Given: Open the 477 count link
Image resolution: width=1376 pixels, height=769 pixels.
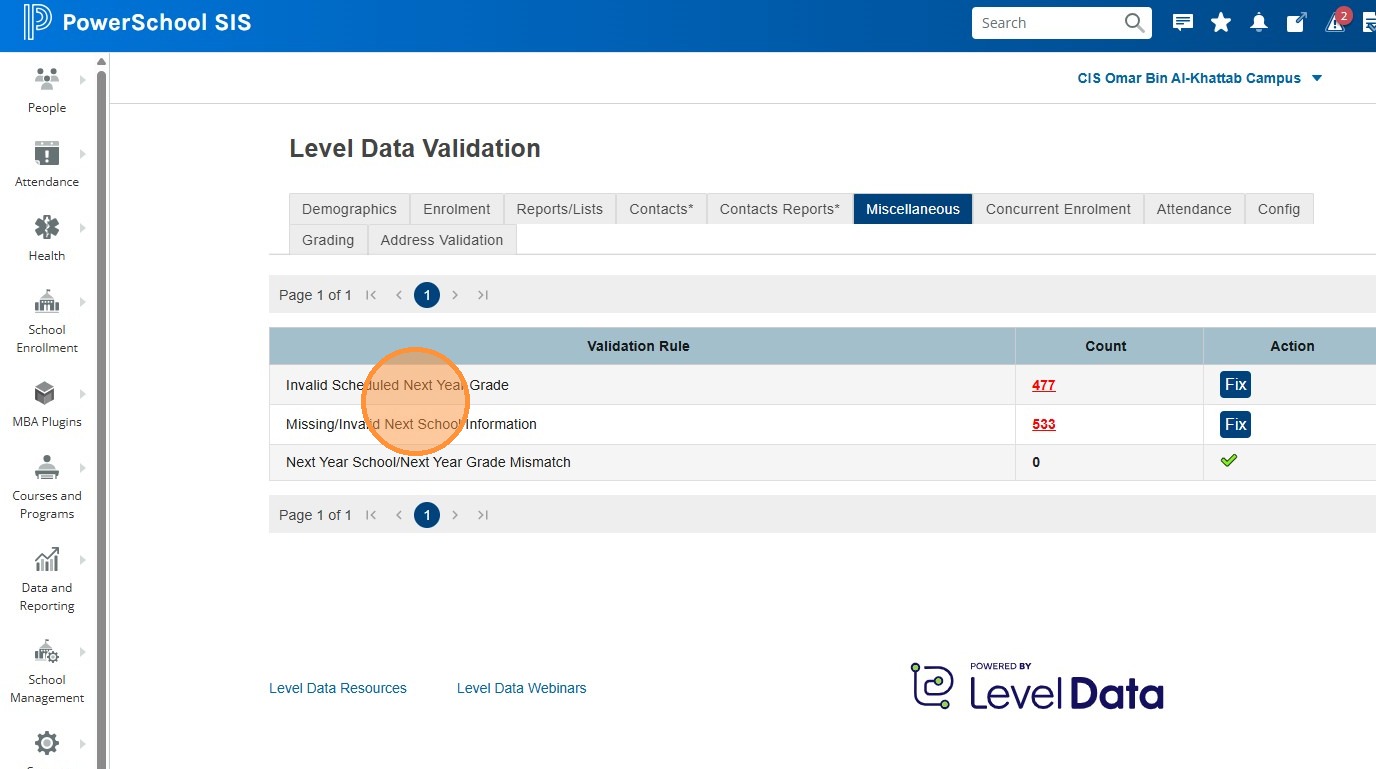Looking at the screenshot, I should click(1044, 385).
